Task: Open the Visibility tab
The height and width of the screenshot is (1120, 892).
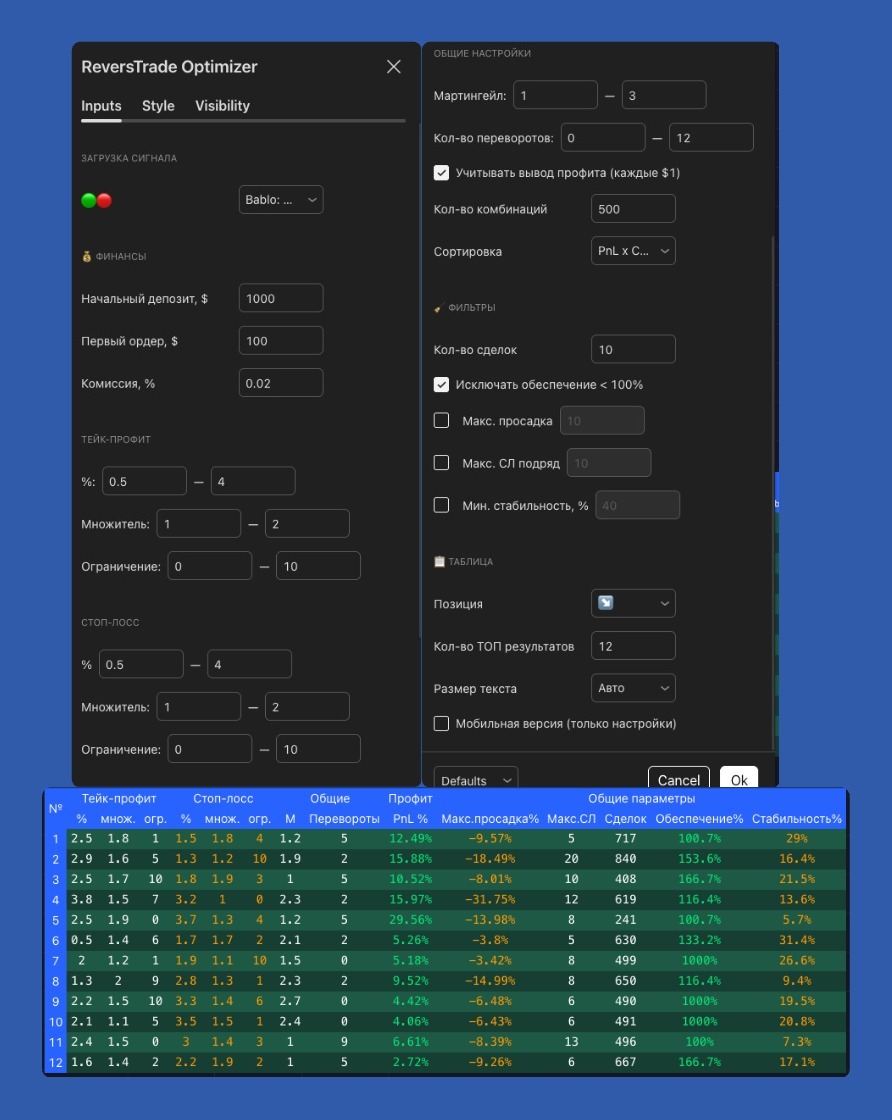Action: pos(222,106)
